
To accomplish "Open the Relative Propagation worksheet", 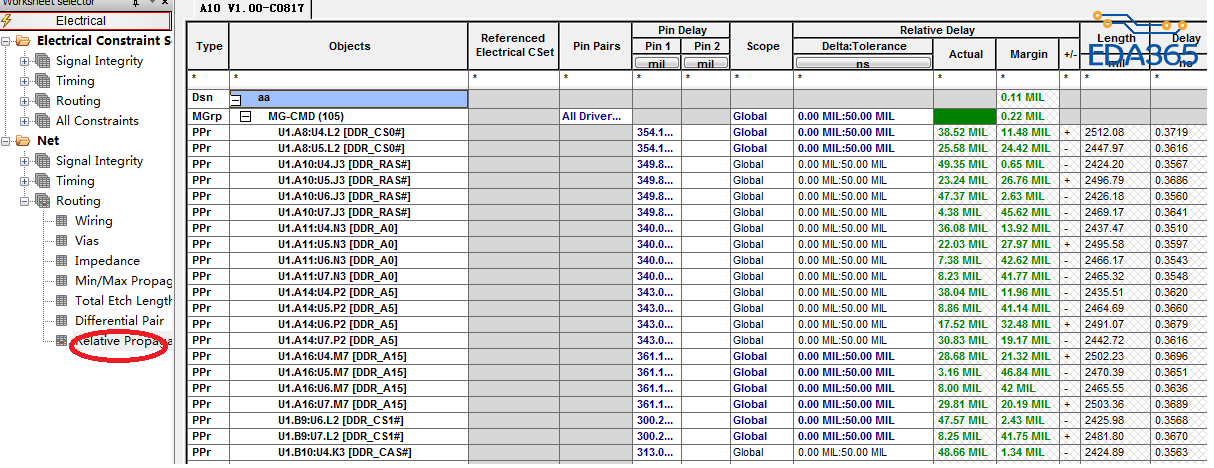I will tap(124, 341).
